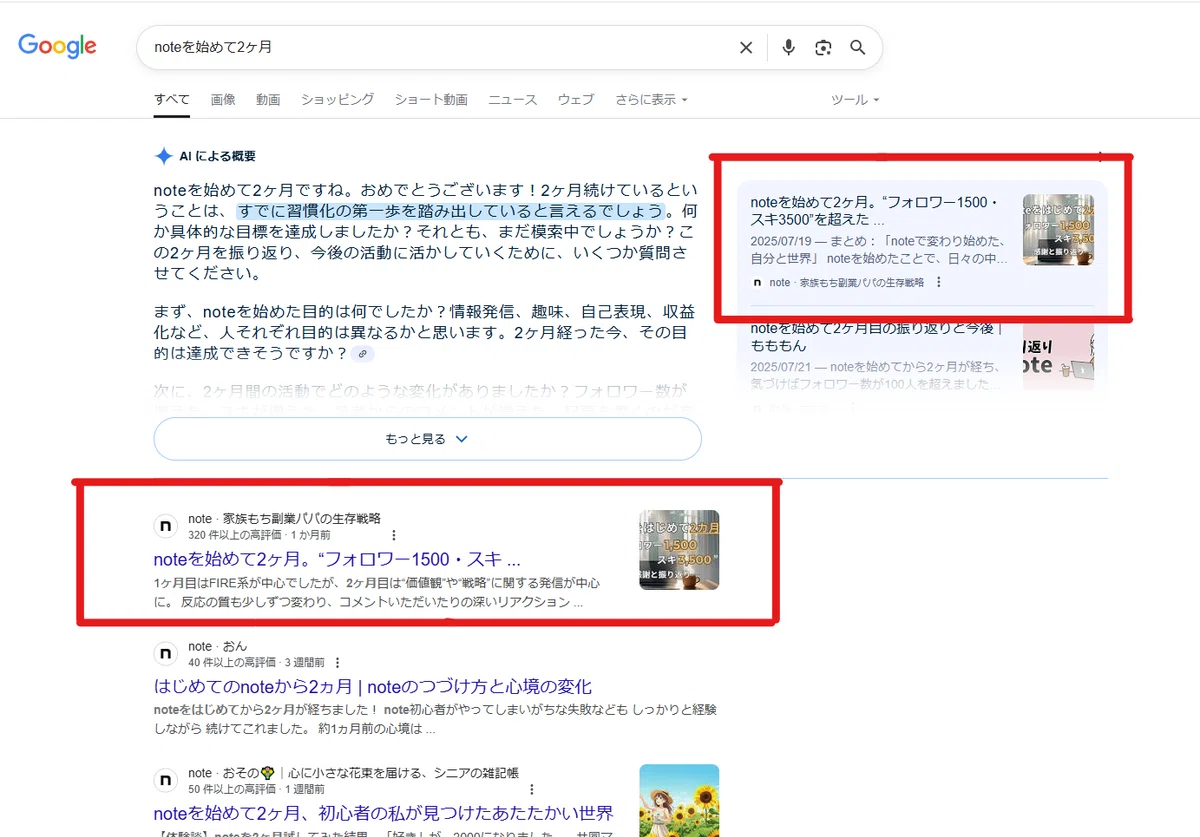The image size is (1200, 837).
Task: Submit search with the magnifier icon
Action: (857, 47)
